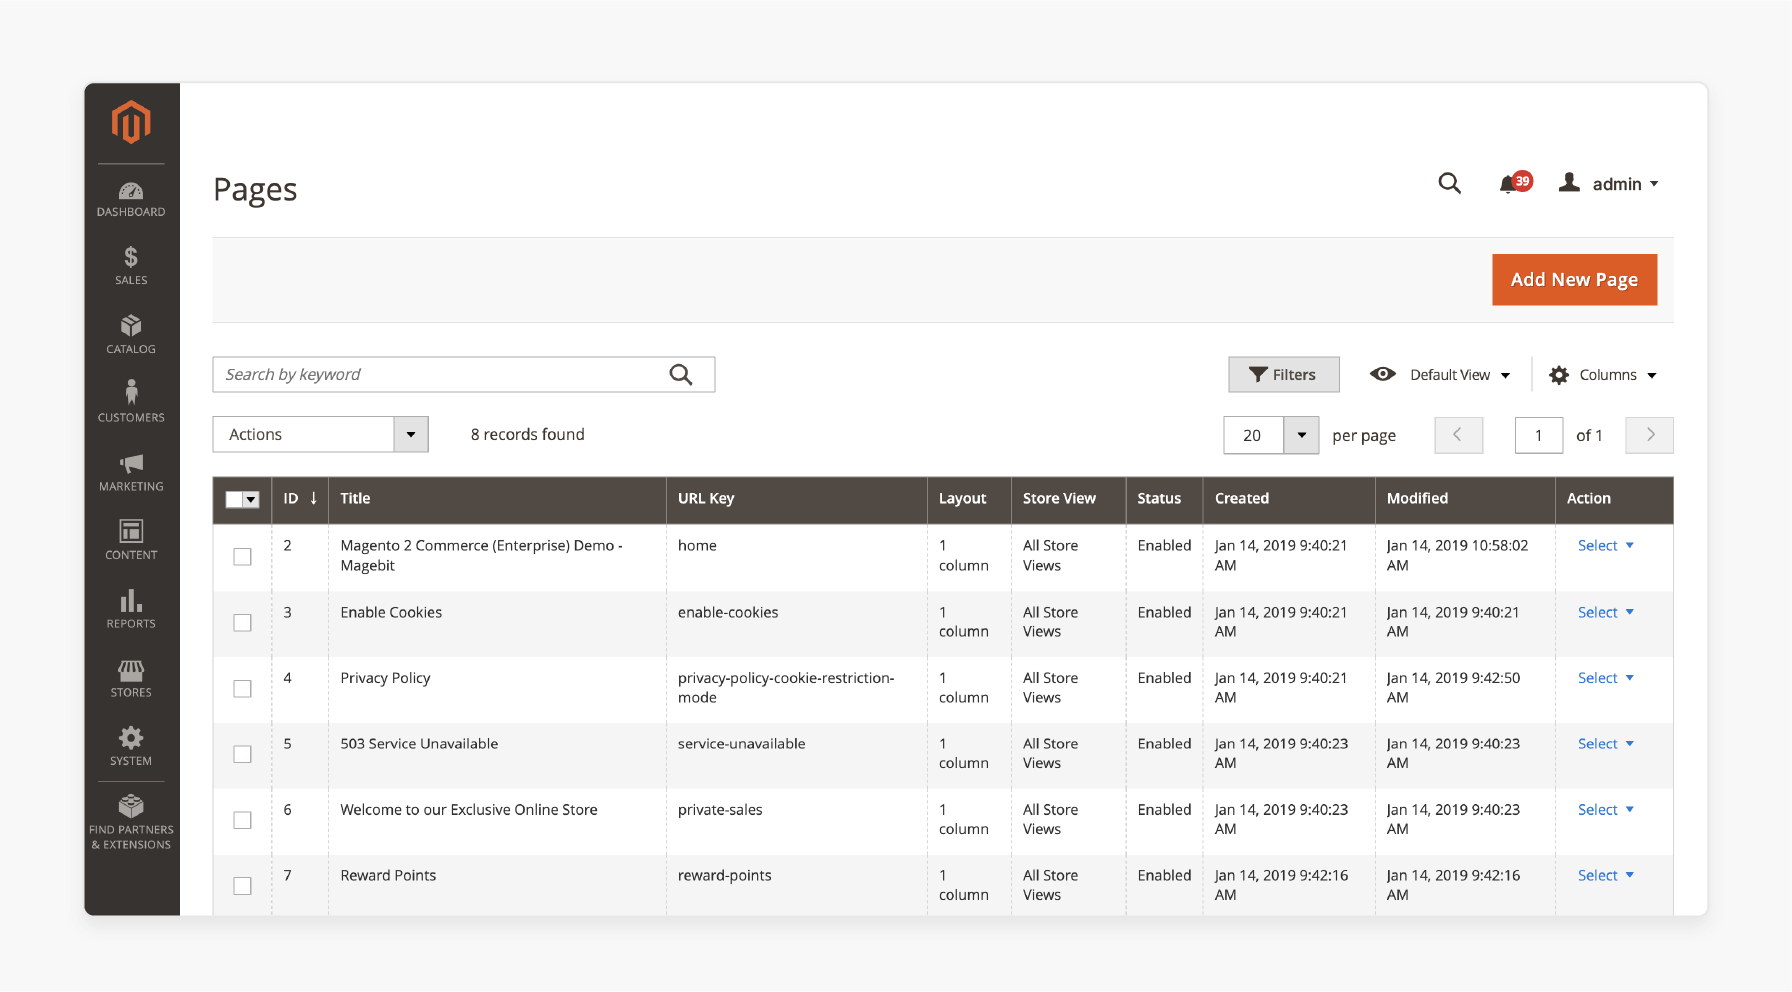Click the per page value field showing 20

[x=1253, y=435]
